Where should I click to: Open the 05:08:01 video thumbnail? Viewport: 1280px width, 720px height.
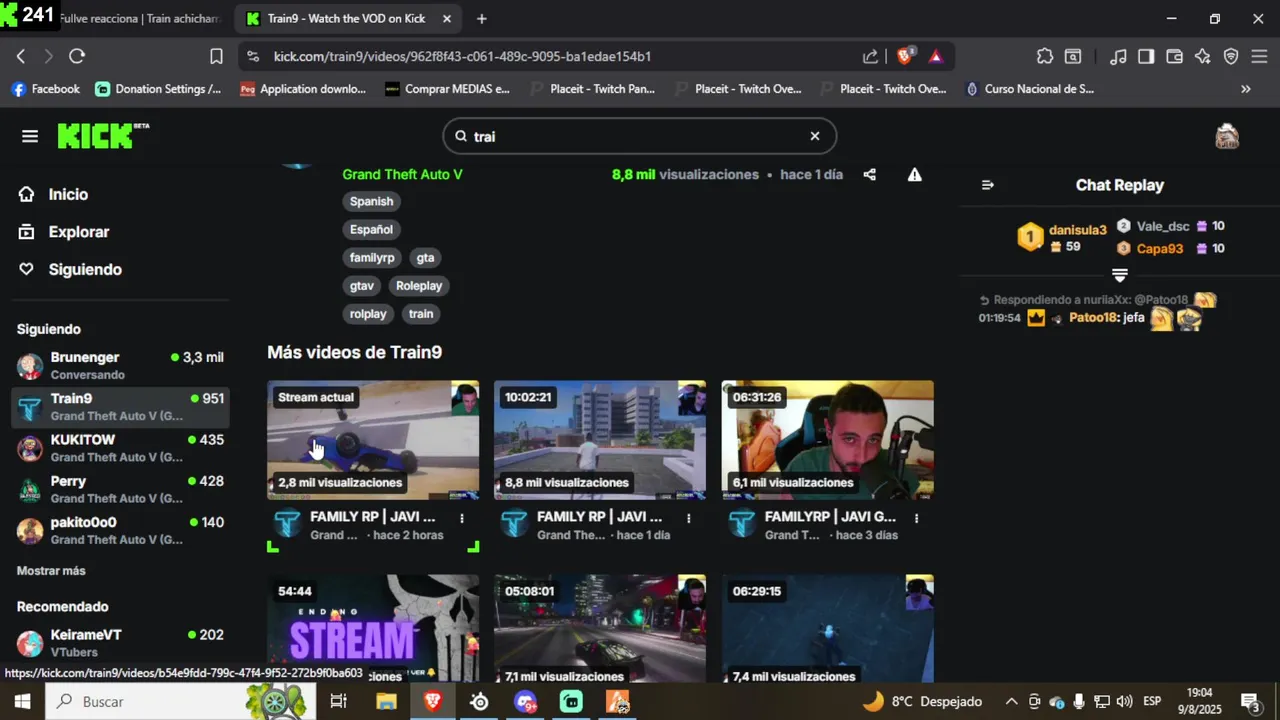(600, 628)
